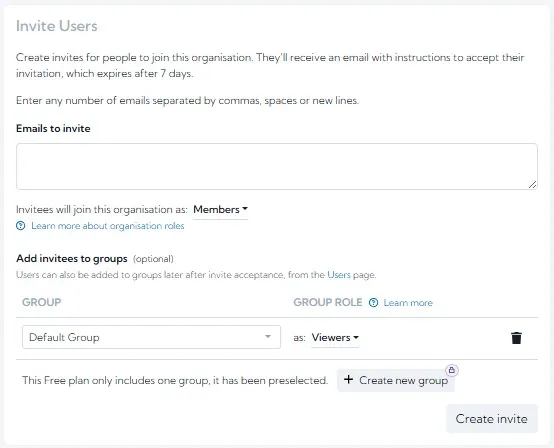Delete the Default Group row with trash icon
This screenshot has width=554, height=448.
[x=516, y=338]
